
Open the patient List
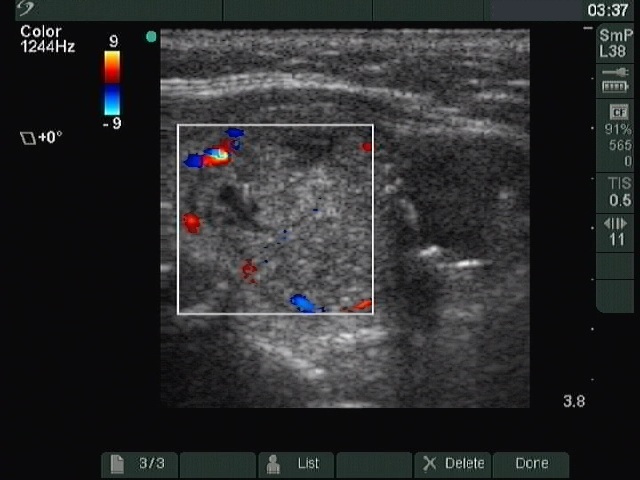point(296,464)
